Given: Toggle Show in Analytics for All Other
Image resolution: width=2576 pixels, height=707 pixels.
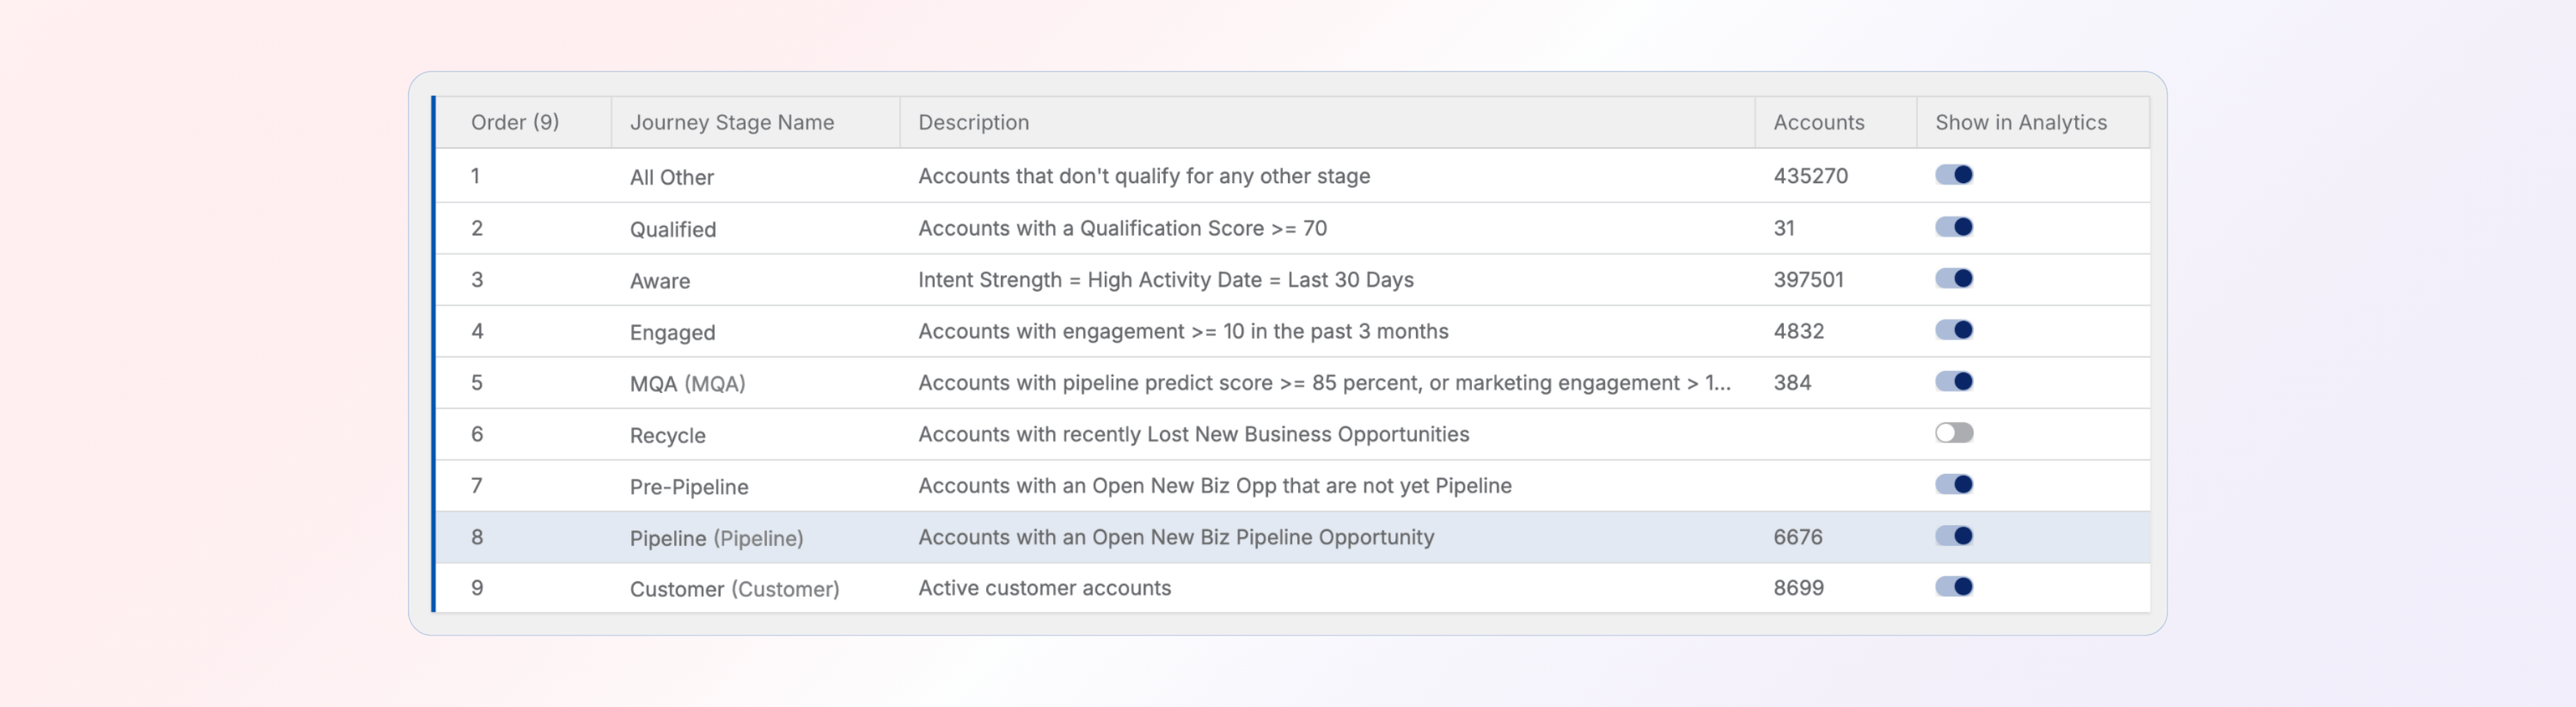Looking at the screenshot, I should coord(1953,175).
